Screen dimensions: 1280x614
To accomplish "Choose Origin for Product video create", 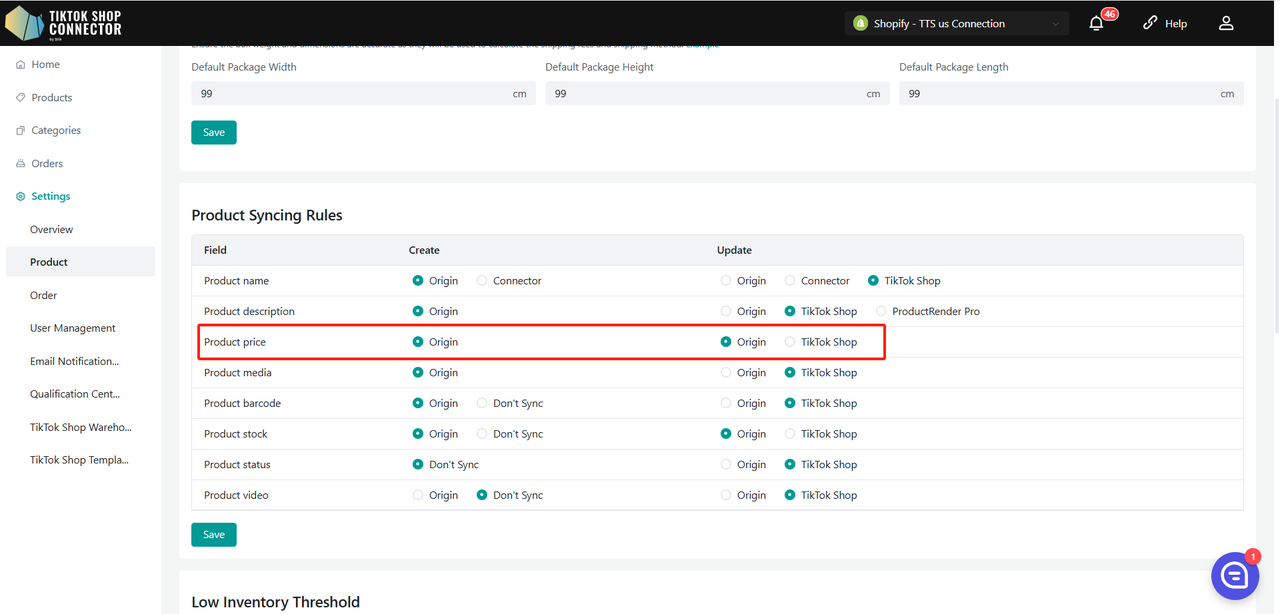I will 418,495.
